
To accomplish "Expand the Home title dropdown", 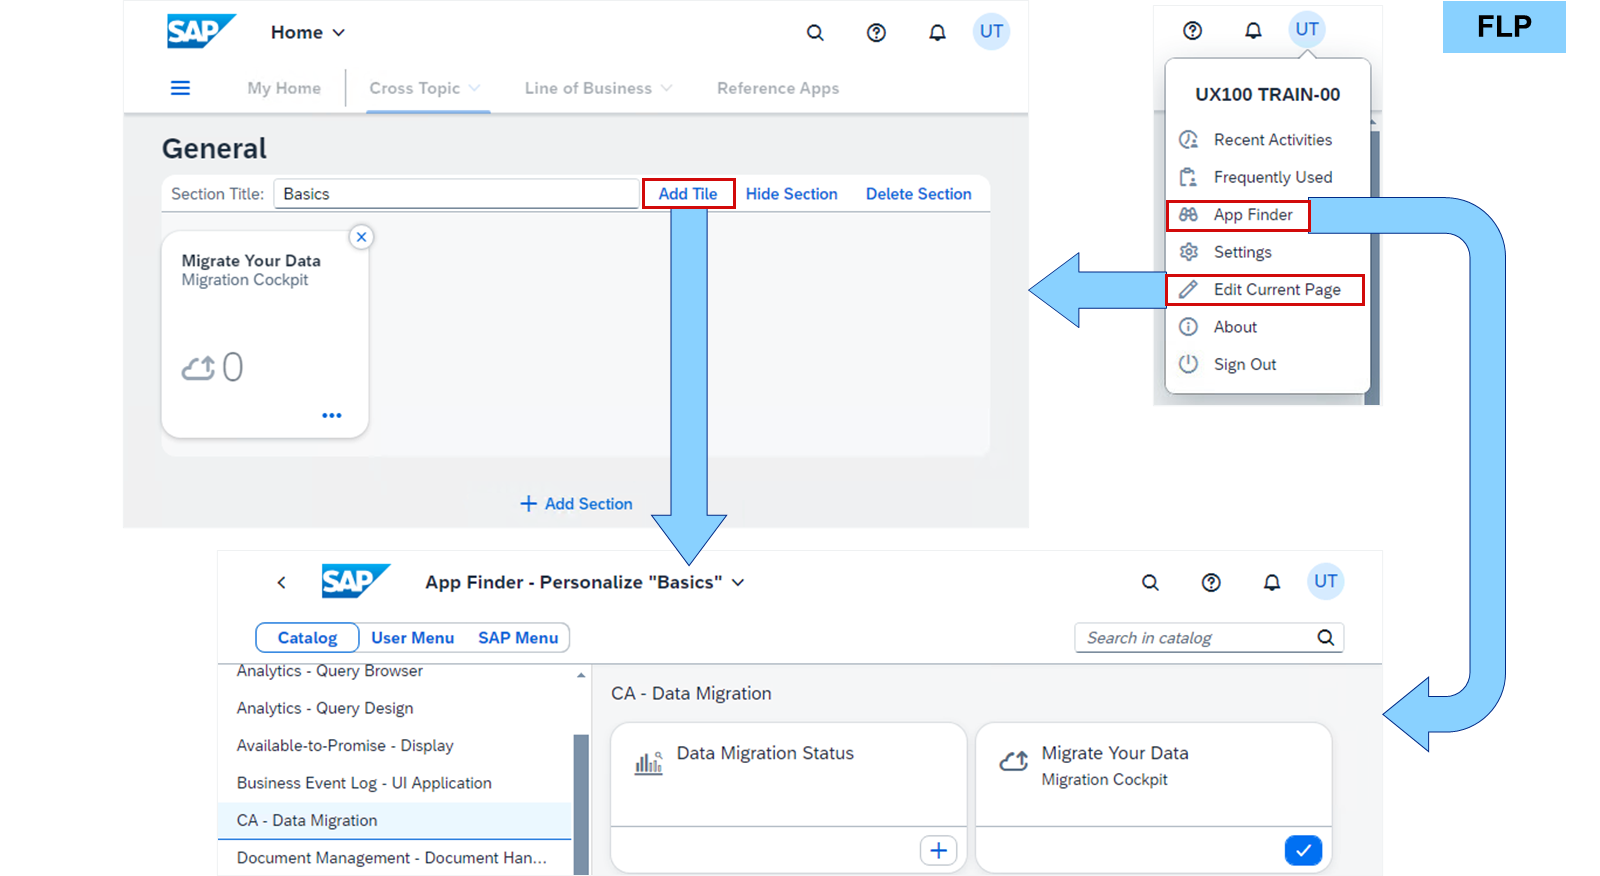I will [x=339, y=33].
